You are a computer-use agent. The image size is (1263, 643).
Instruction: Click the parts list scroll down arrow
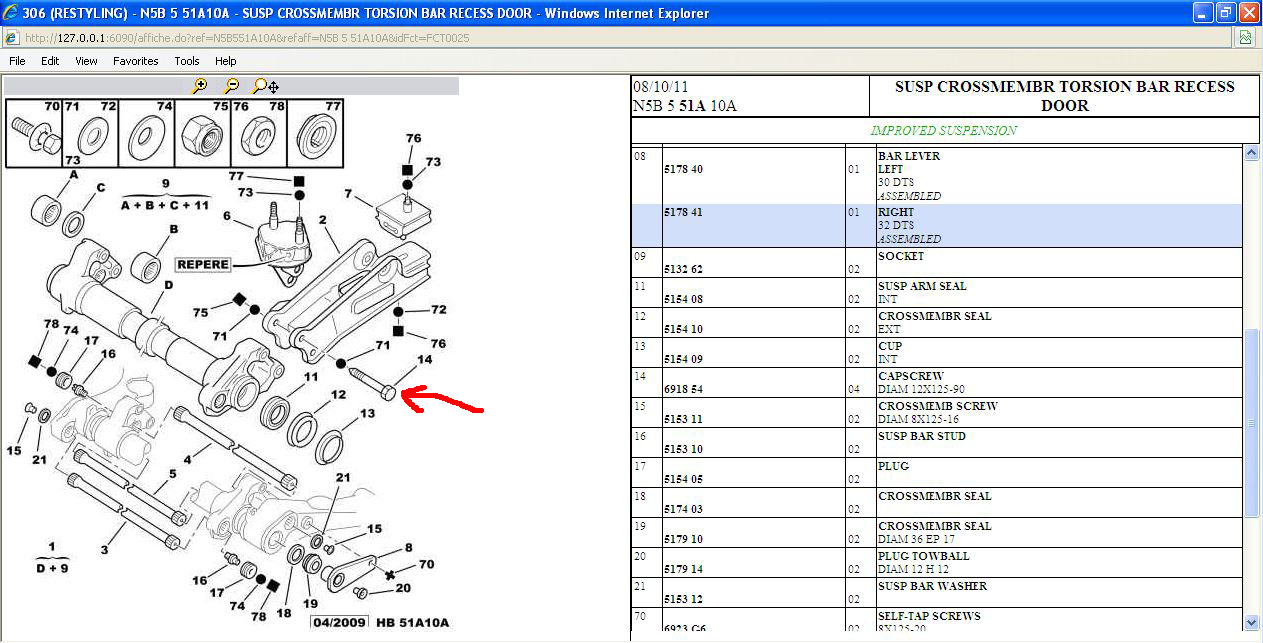coord(1250,623)
